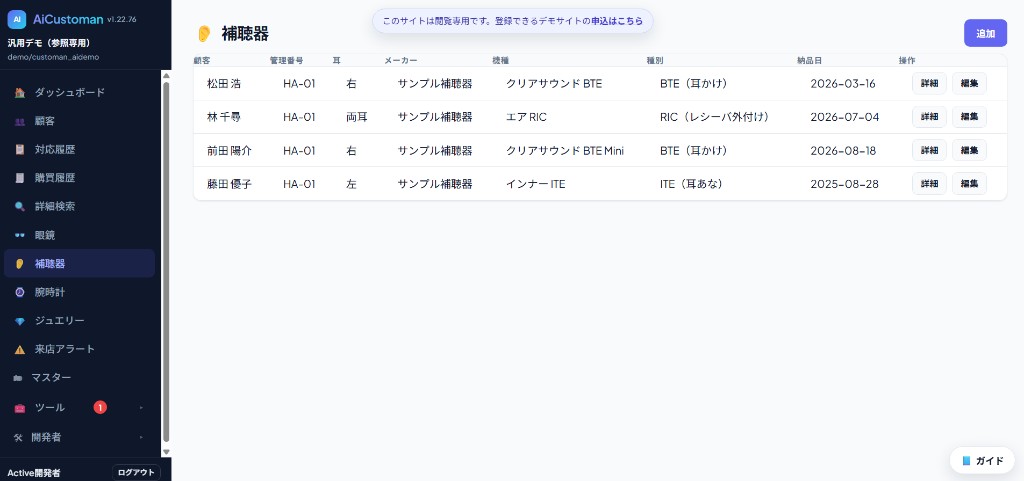Select 眼鏡 in the sidebar
This screenshot has height=481, width=1024.
pos(79,235)
